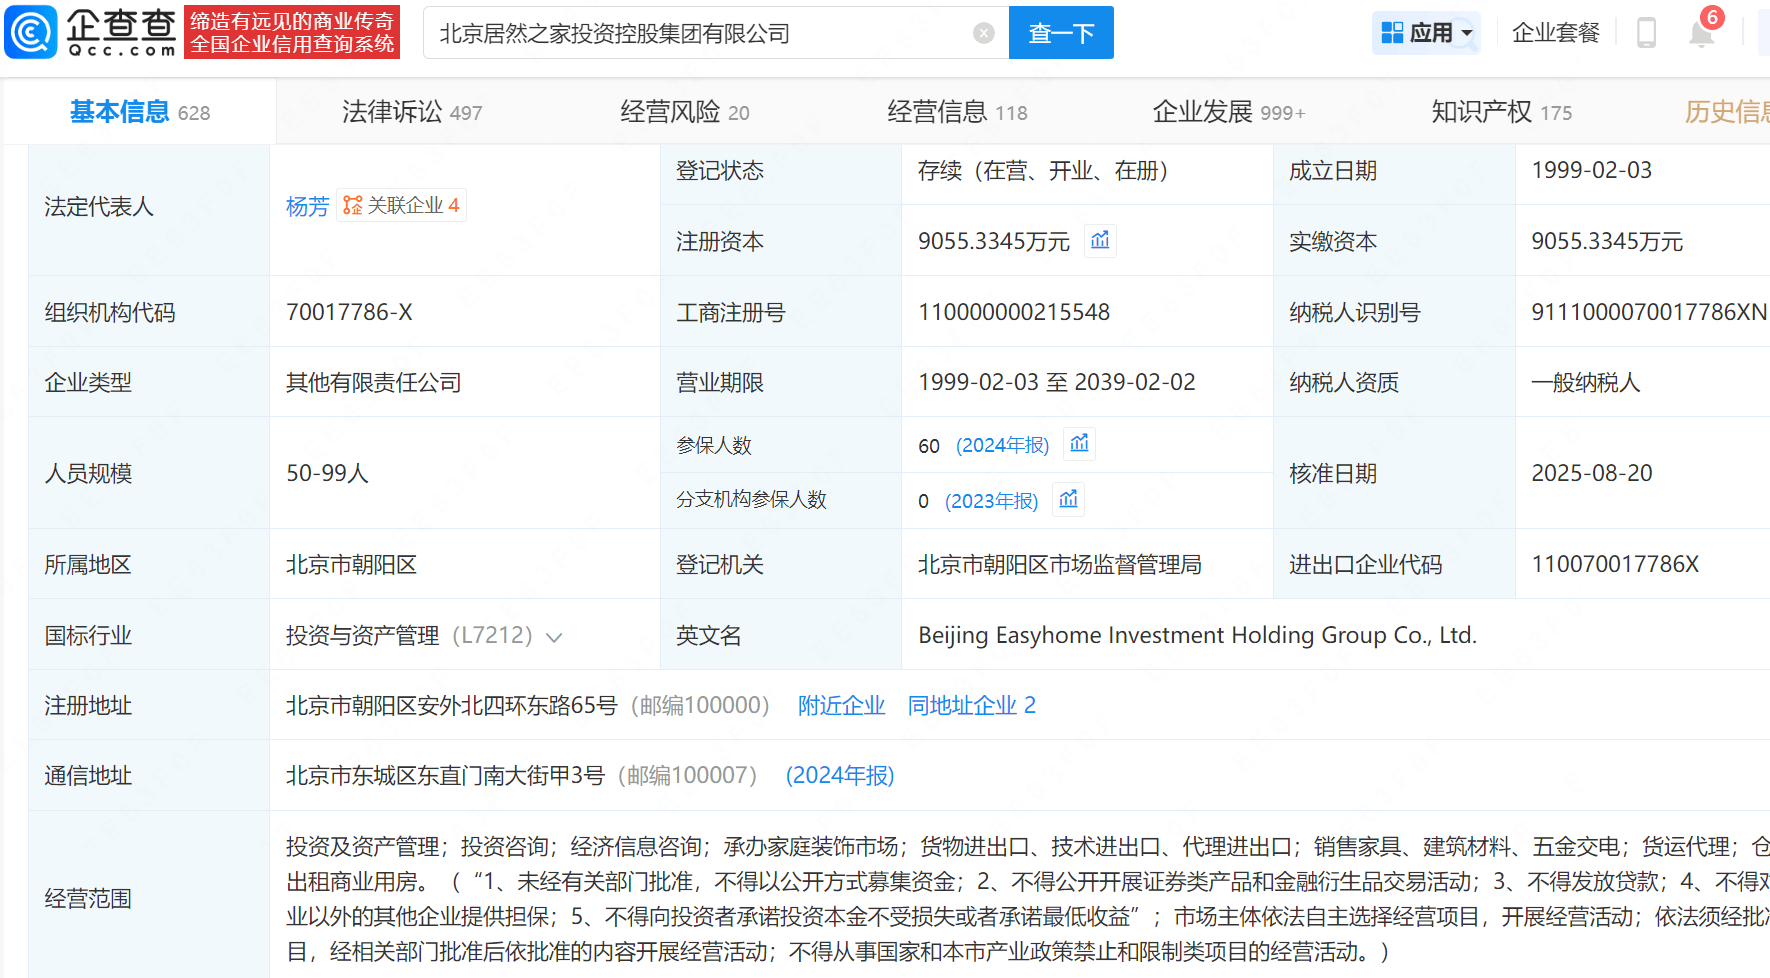Click the (2024年报) link beside 参保人数

point(1002,445)
